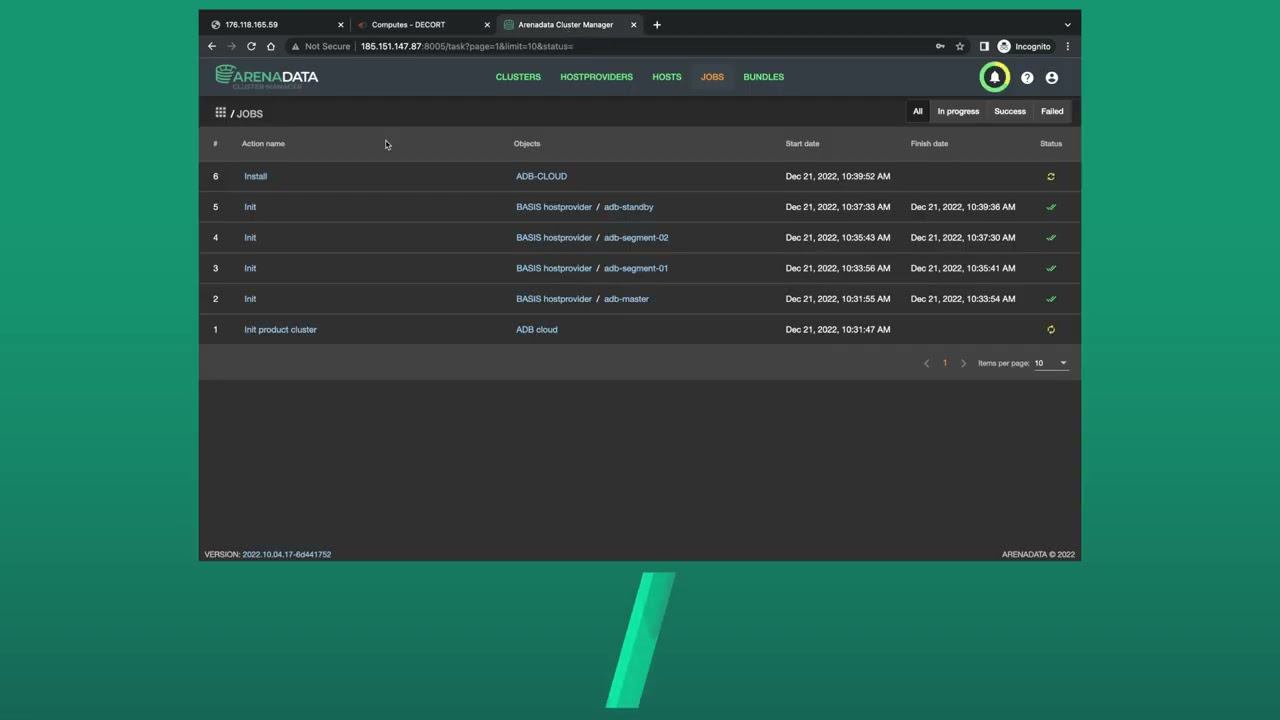Open the notifications bell icon
Screen dimensions: 1280x720
point(994,77)
